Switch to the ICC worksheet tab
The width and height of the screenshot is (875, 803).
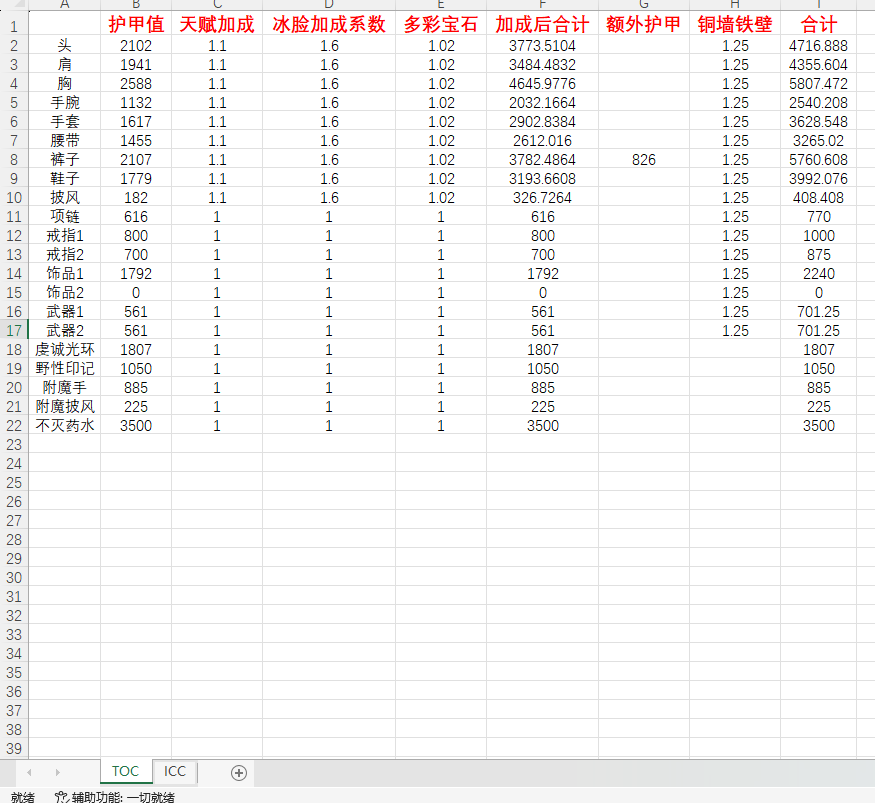click(x=174, y=771)
